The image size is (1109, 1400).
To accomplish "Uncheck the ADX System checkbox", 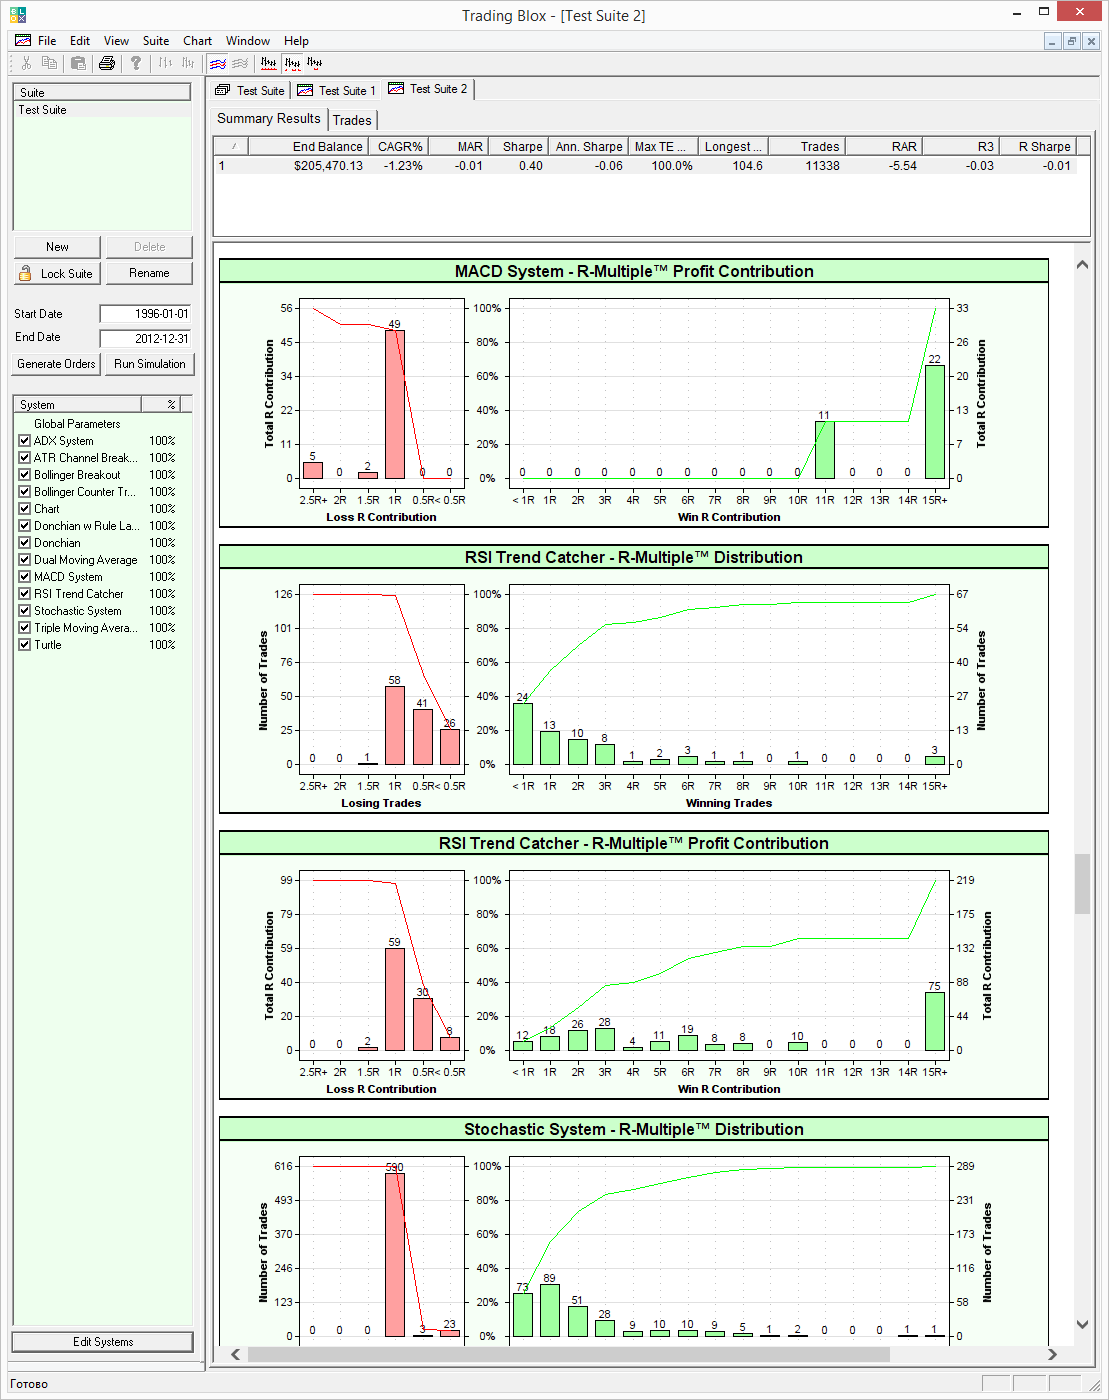I will click(25, 441).
